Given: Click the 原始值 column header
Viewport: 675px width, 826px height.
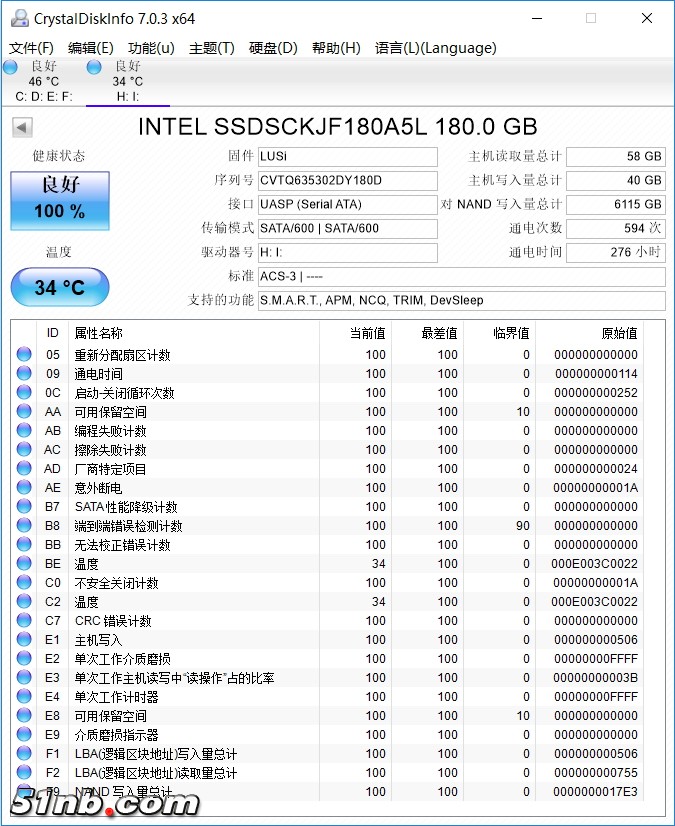Looking at the screenshot, I should 618,333.
